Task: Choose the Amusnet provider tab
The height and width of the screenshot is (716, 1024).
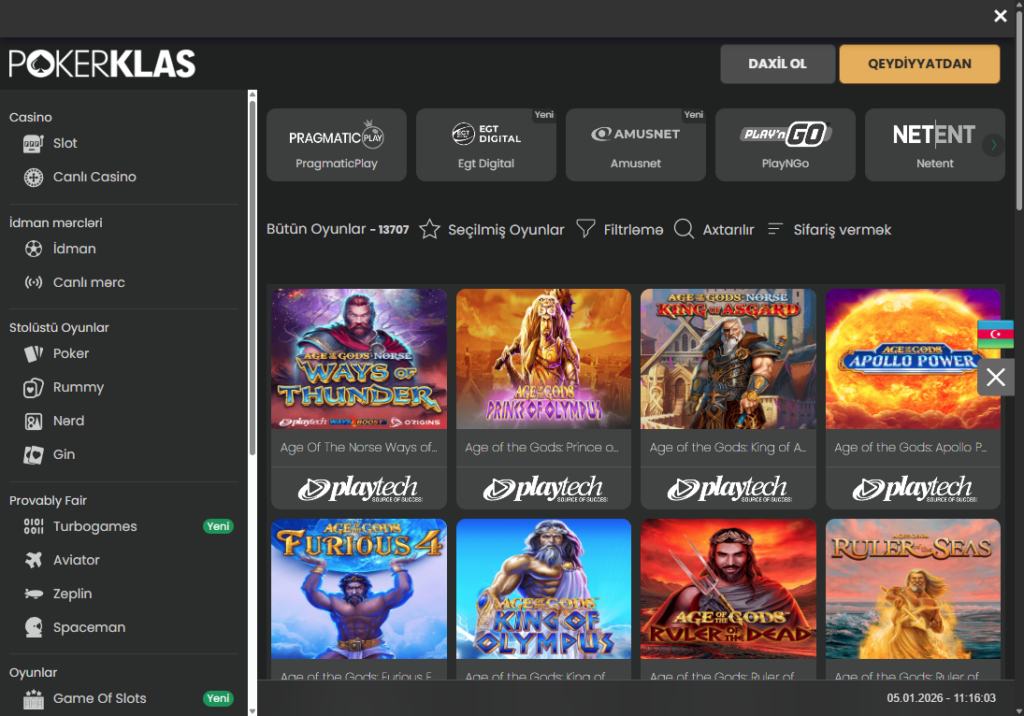Action: (x=636, y=145)
